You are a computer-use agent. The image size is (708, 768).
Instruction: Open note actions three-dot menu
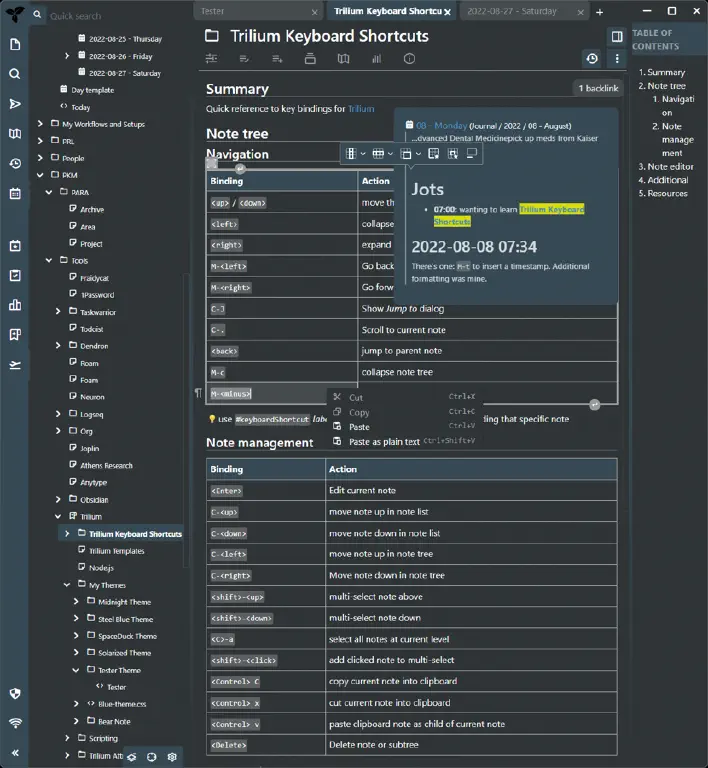[617, 59]
